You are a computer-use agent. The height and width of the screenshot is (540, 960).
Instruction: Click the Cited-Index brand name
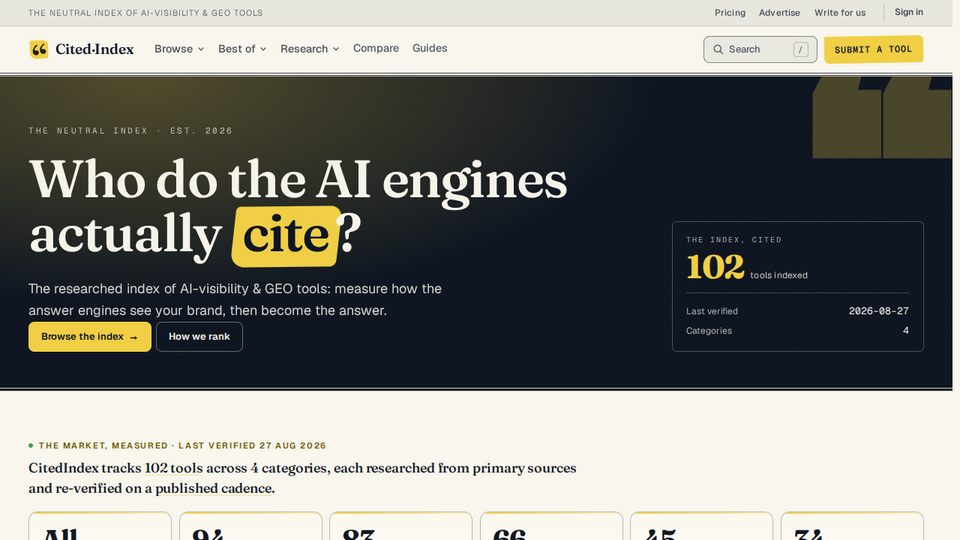tap(94, 50)
